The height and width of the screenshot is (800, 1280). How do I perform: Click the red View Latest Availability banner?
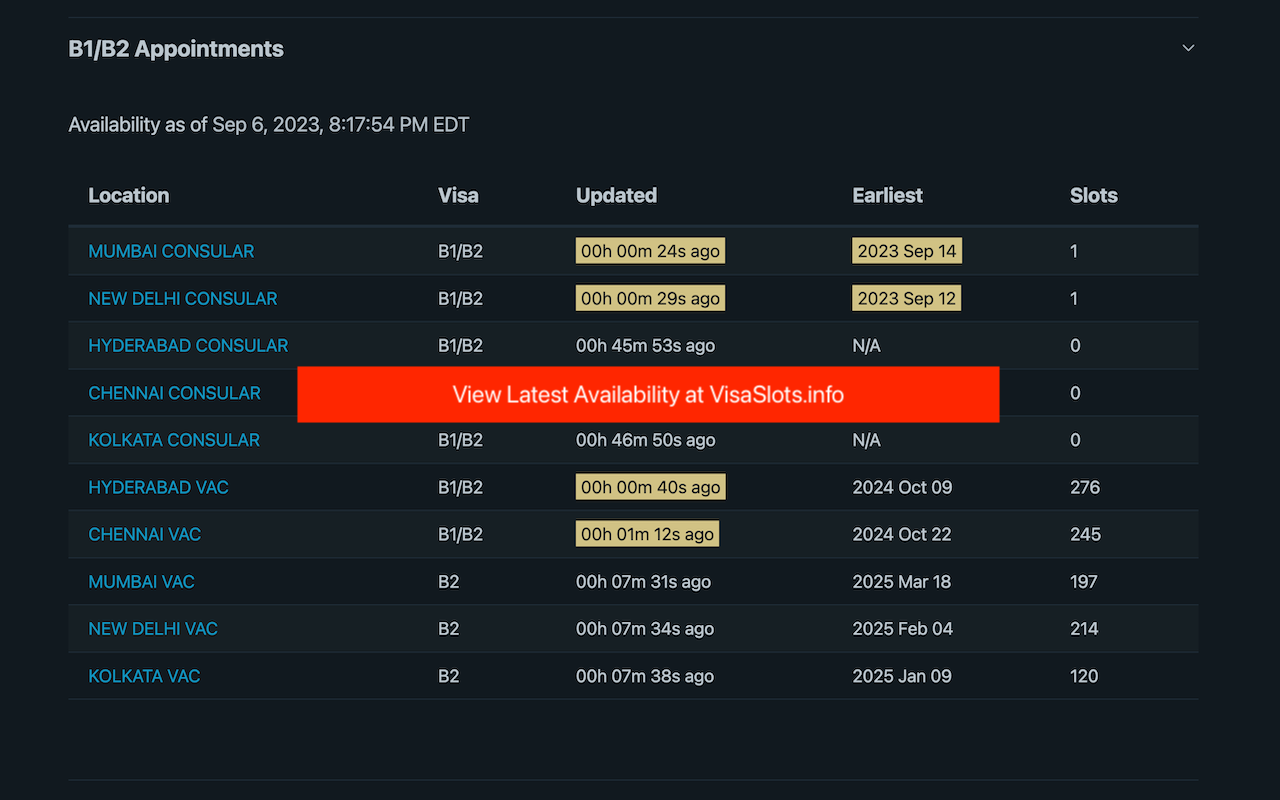tap(648, 394)
